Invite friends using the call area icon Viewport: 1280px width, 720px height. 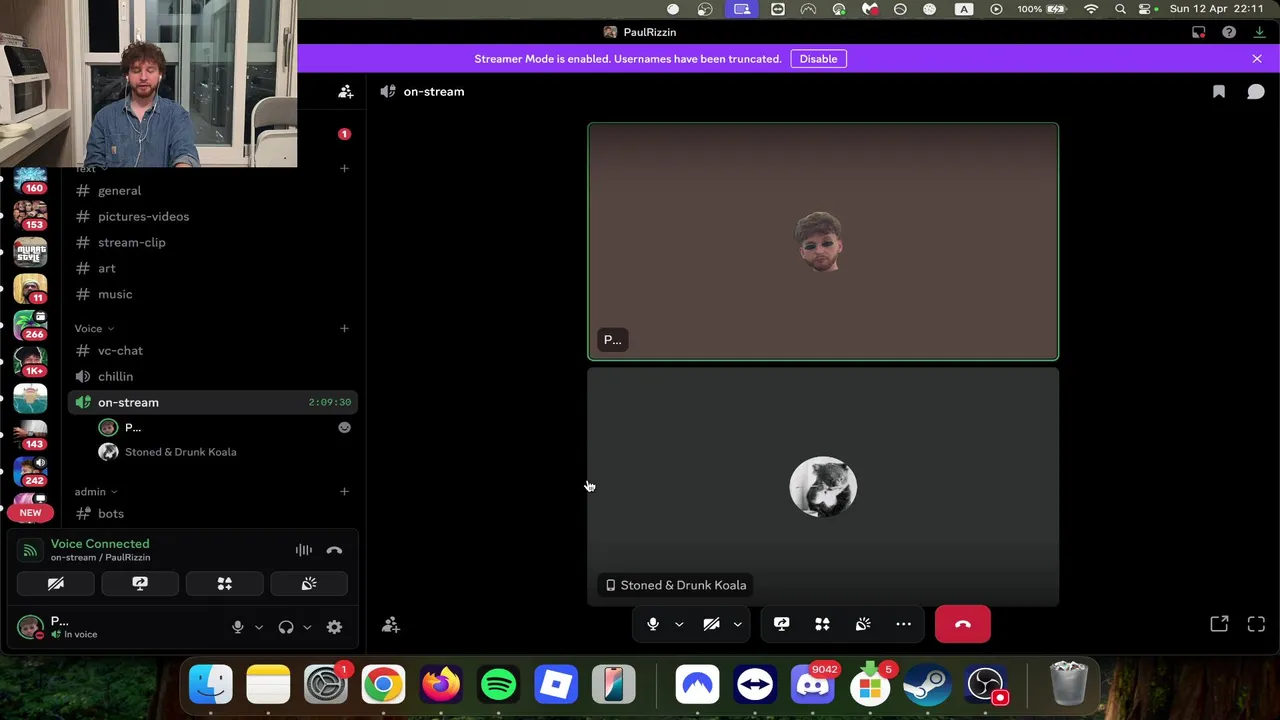point(391,625)
